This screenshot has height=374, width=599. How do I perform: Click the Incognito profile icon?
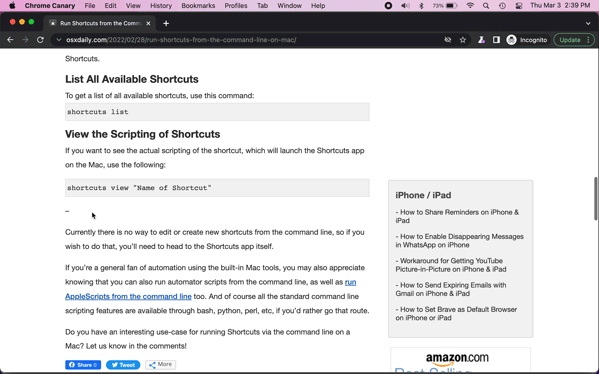(x=511, y=40)
